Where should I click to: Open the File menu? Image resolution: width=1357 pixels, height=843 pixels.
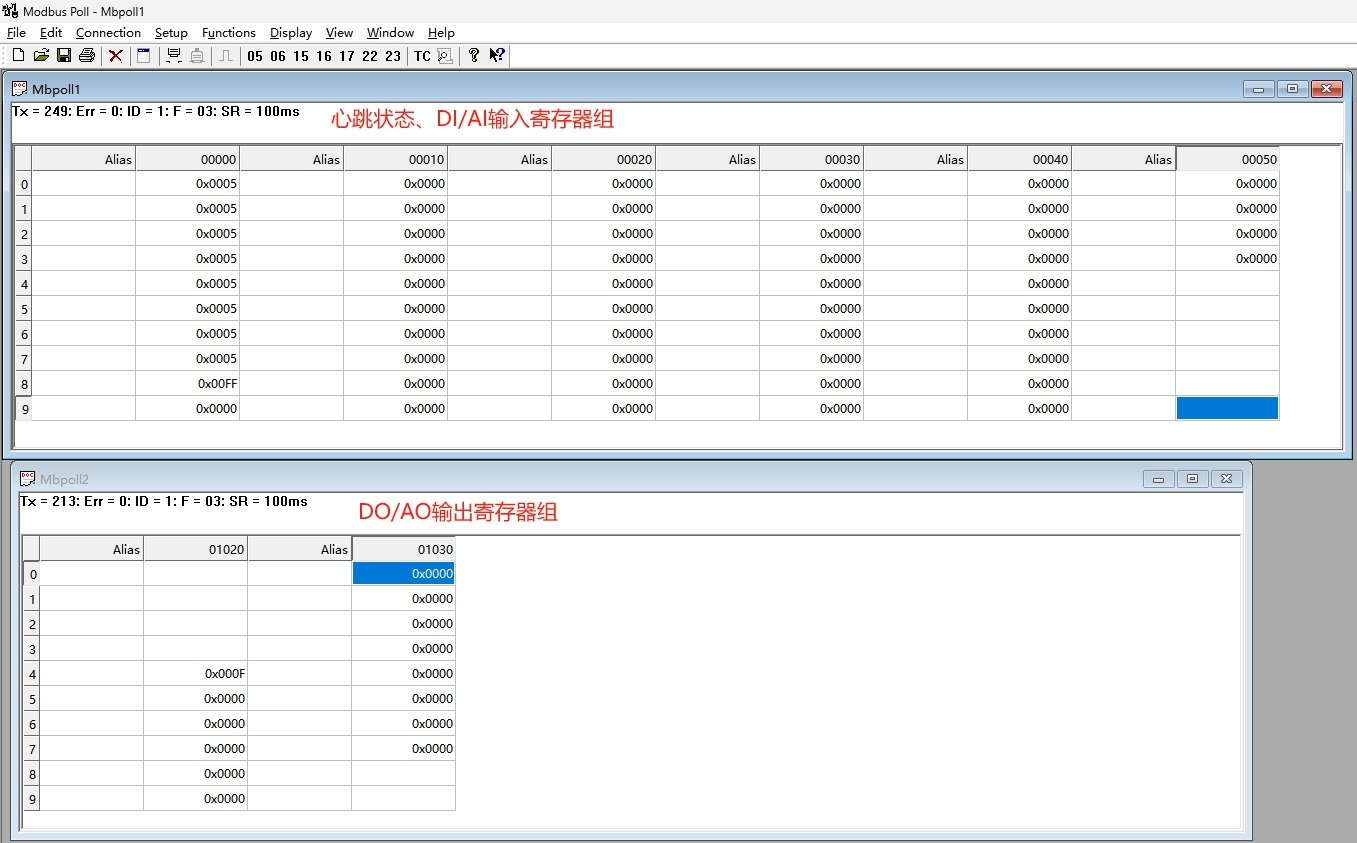click(16, 32)
